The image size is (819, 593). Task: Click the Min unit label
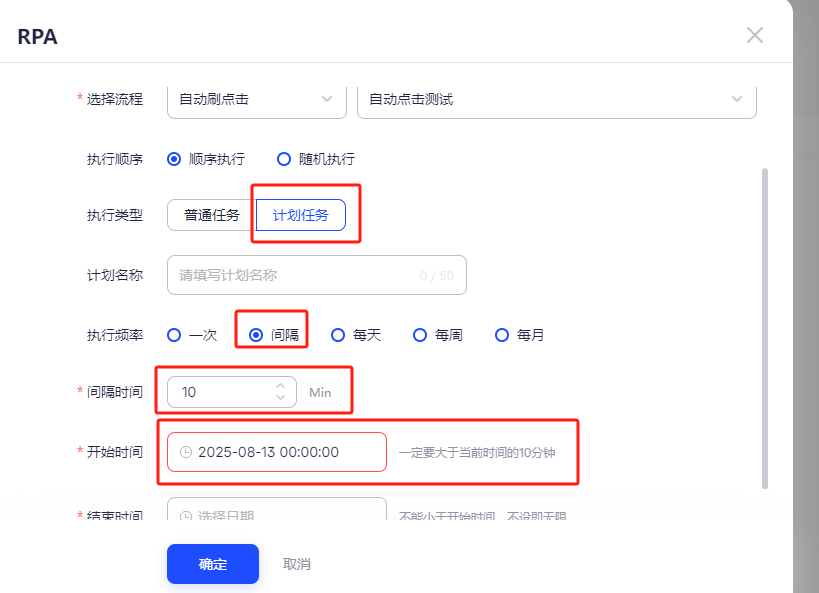click(x=320, y=392)
